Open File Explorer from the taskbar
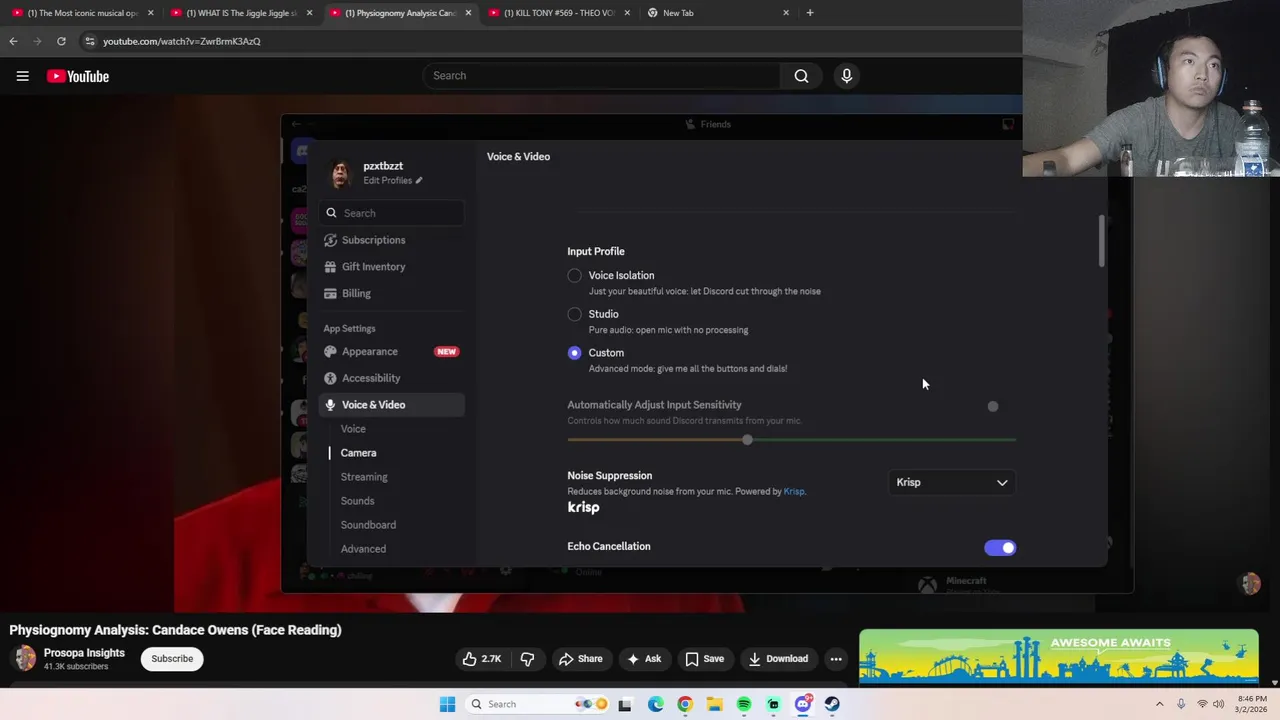The image size is (1280, 720). (x=714, y=704)
